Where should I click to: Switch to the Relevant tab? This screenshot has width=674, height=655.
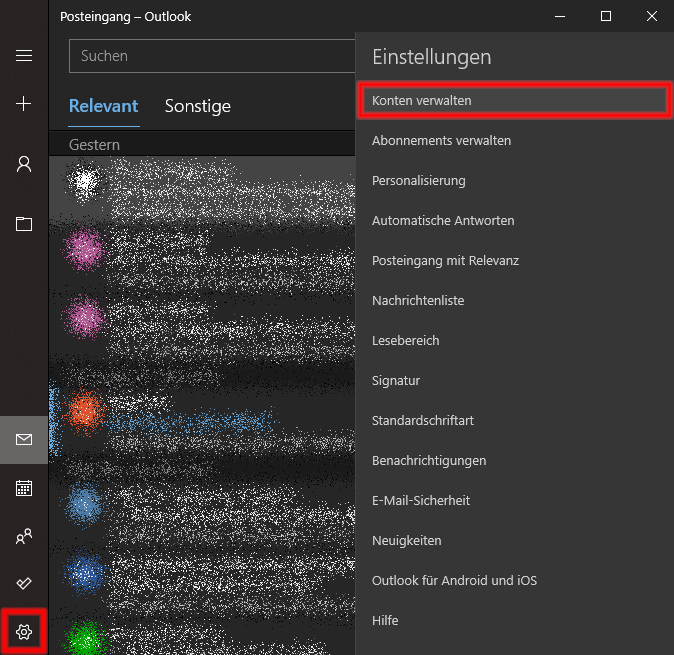click(x=104, y=106)
